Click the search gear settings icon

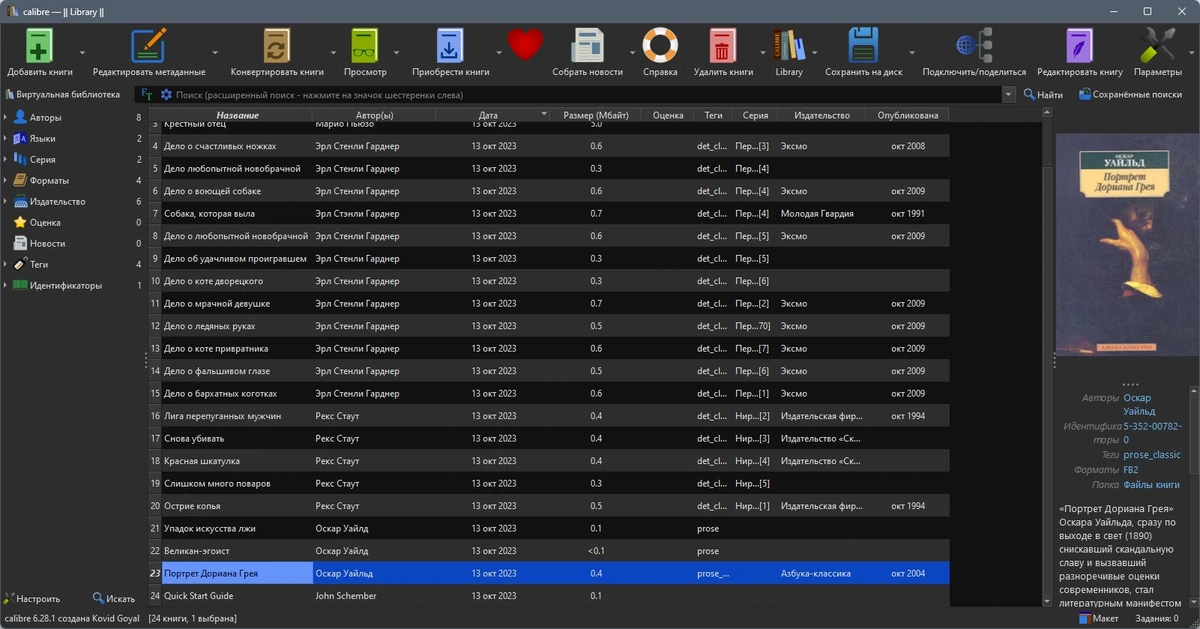click(x=166, y=94)
